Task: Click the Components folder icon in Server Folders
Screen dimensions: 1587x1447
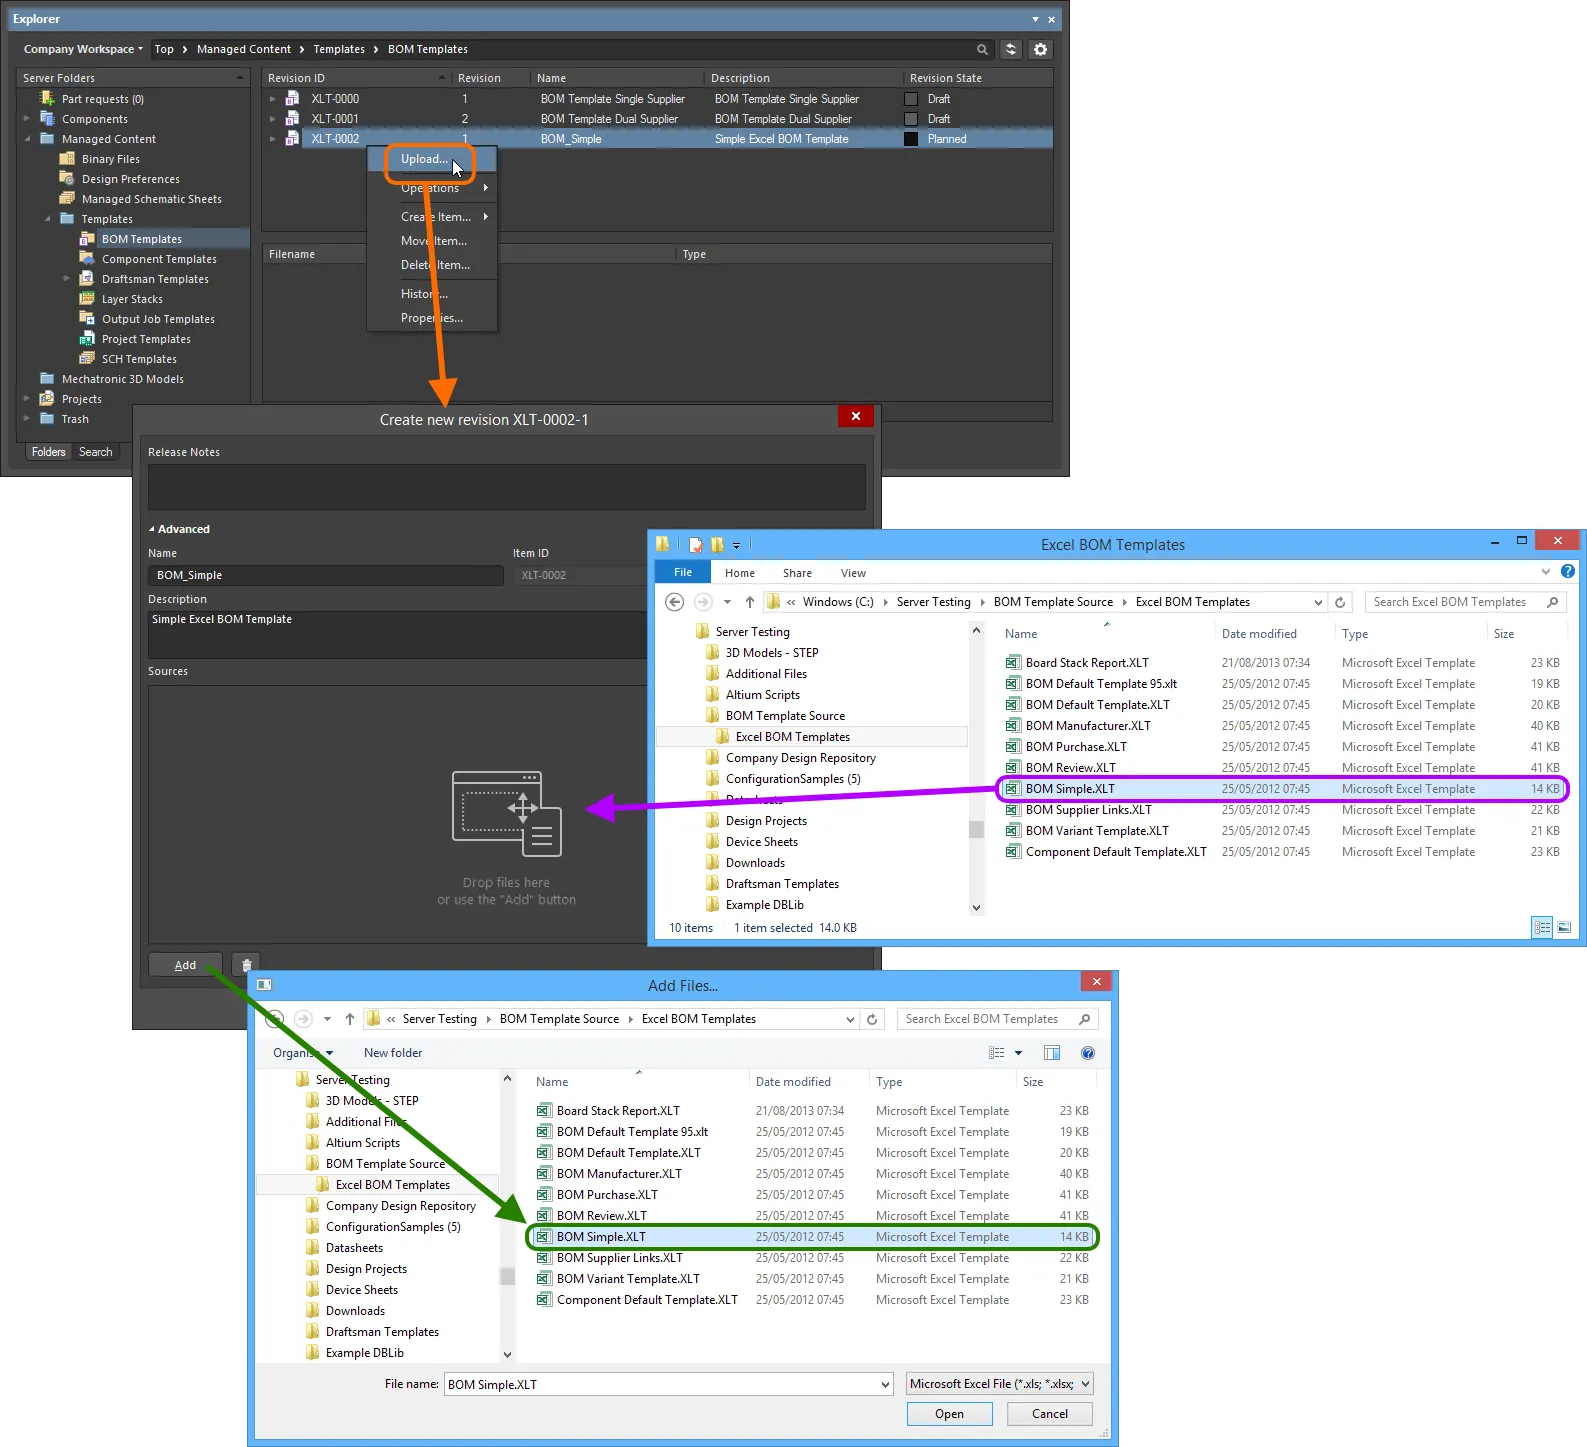Action: click(47, 119)
